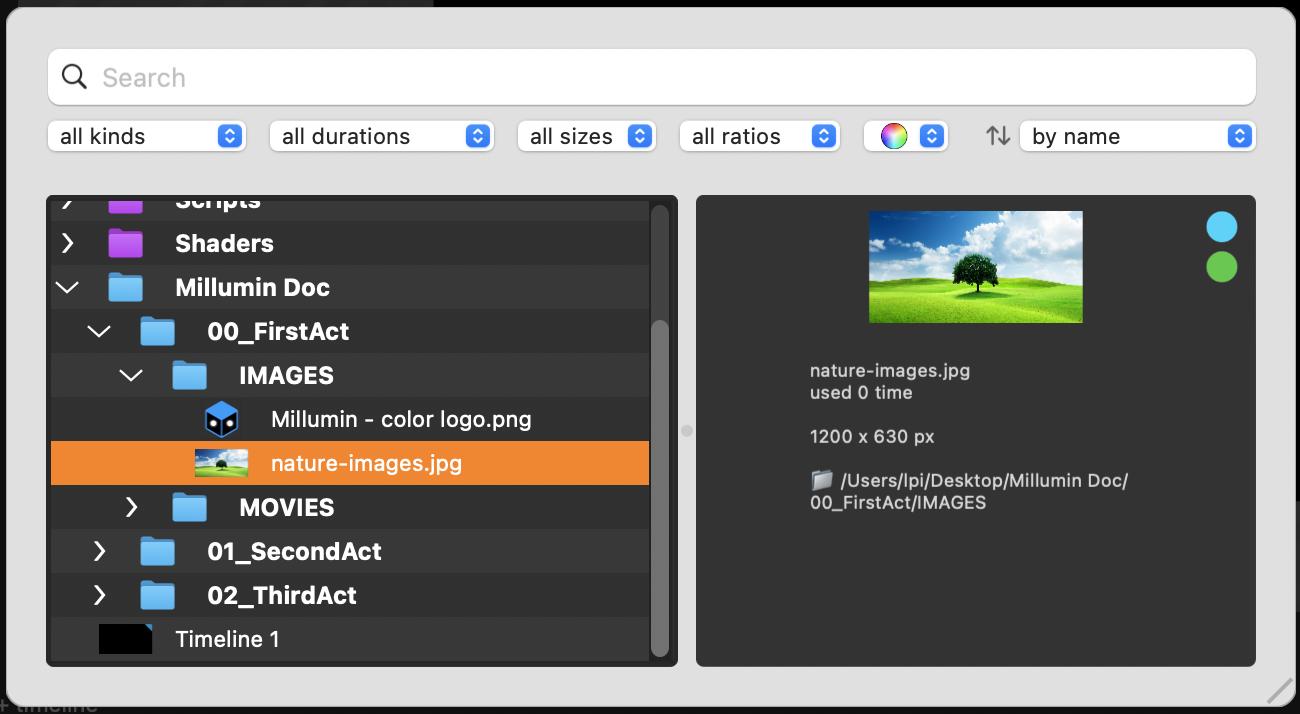Screen dimensions: 1300x714
Task: Collapse the 00_FirstAct folder
Action: pyautogui.click(x=99, y=332)
